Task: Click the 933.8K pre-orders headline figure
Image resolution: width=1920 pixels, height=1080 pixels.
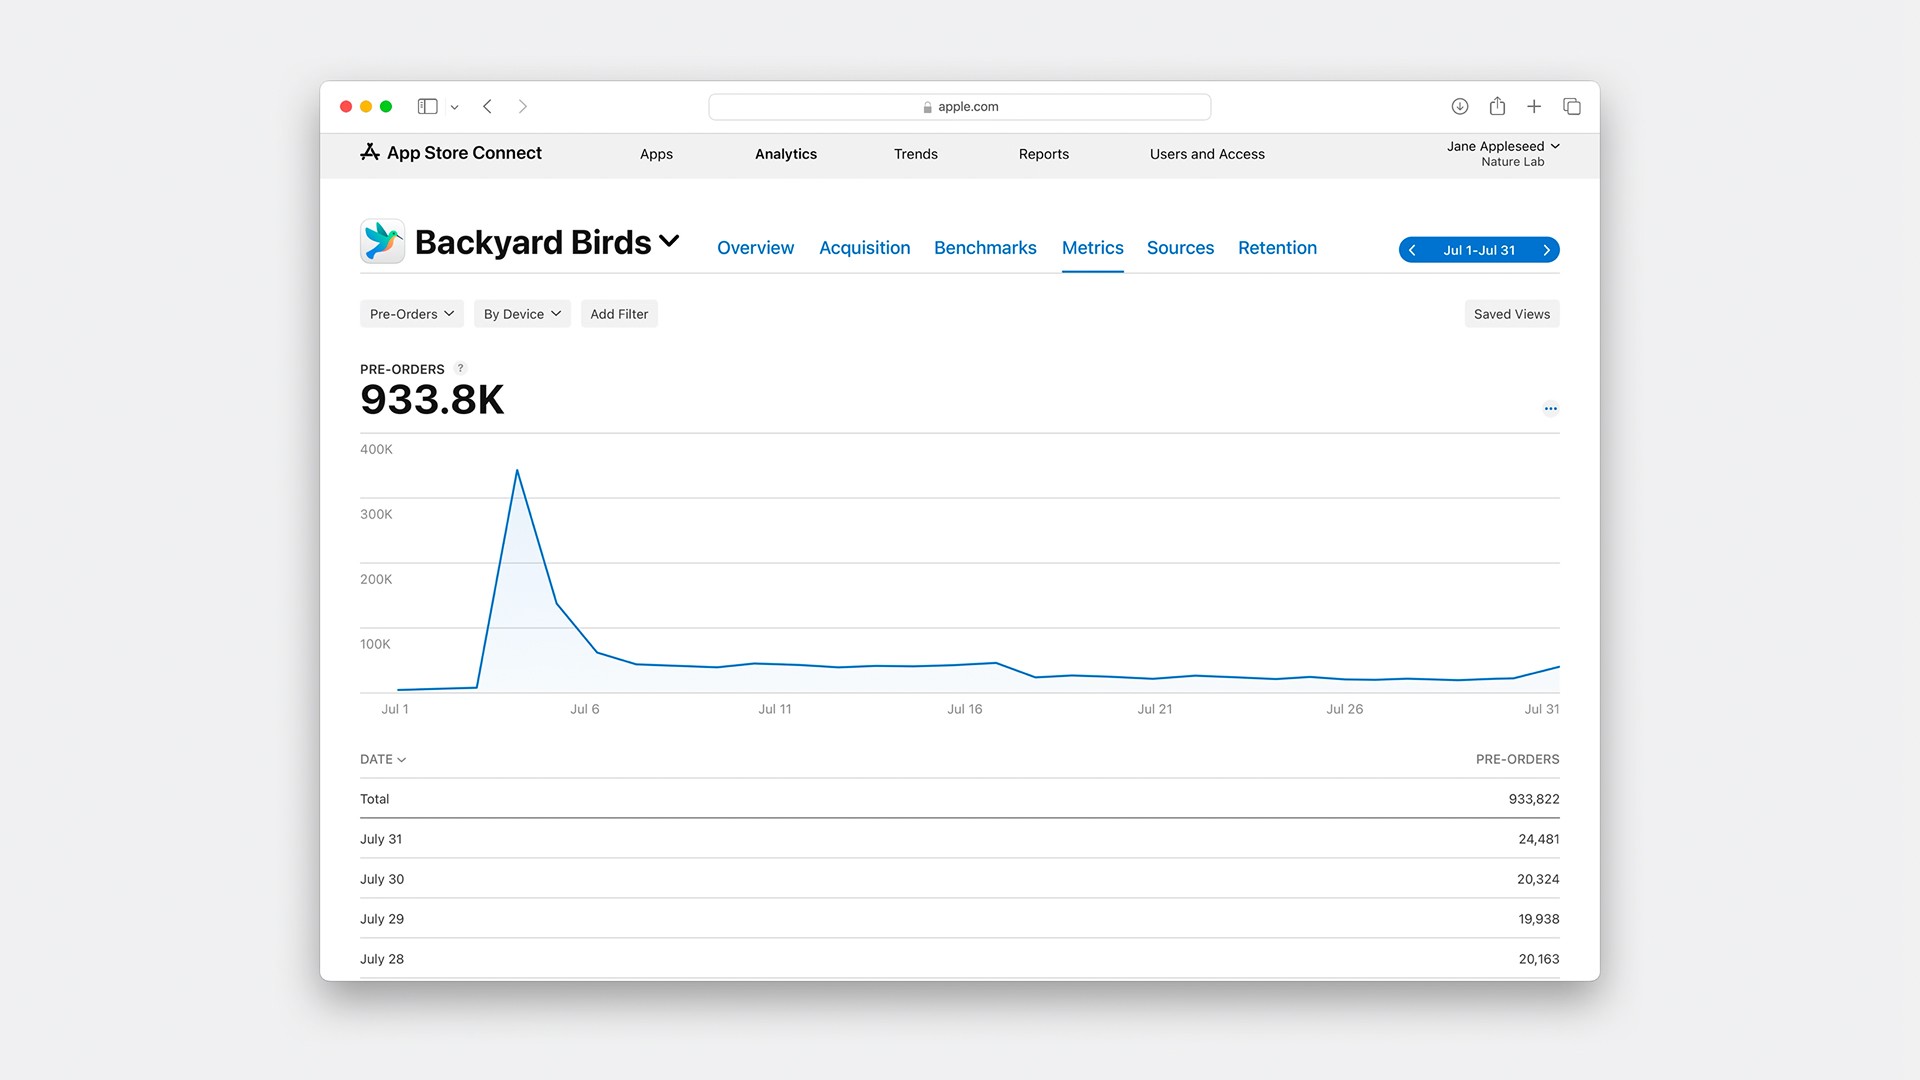Action: pyautogui.click(x=432, y=400)
